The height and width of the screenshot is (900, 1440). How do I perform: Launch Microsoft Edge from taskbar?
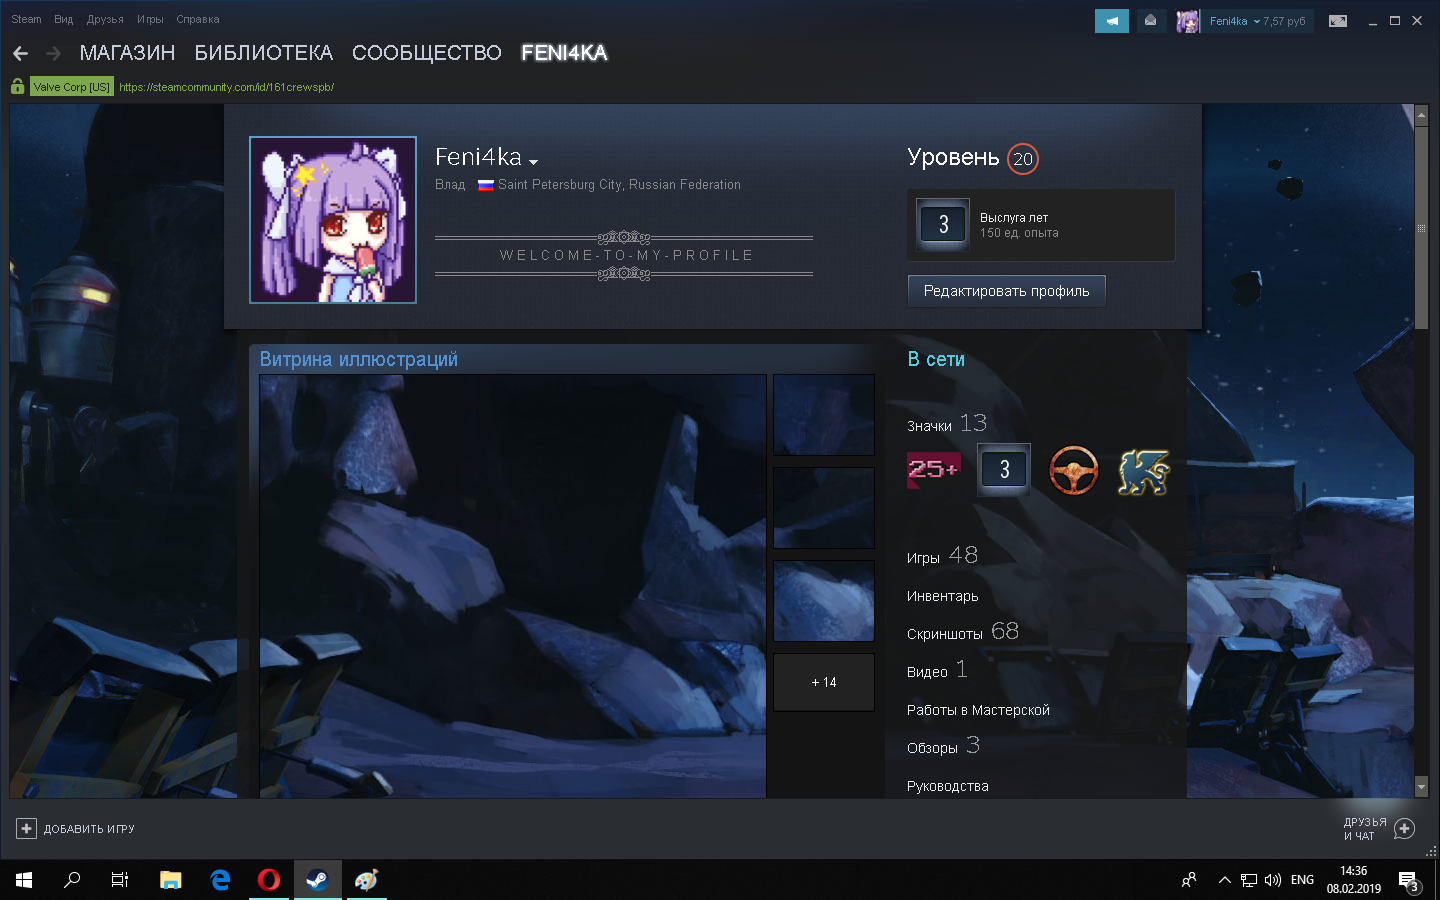(220, 880)
